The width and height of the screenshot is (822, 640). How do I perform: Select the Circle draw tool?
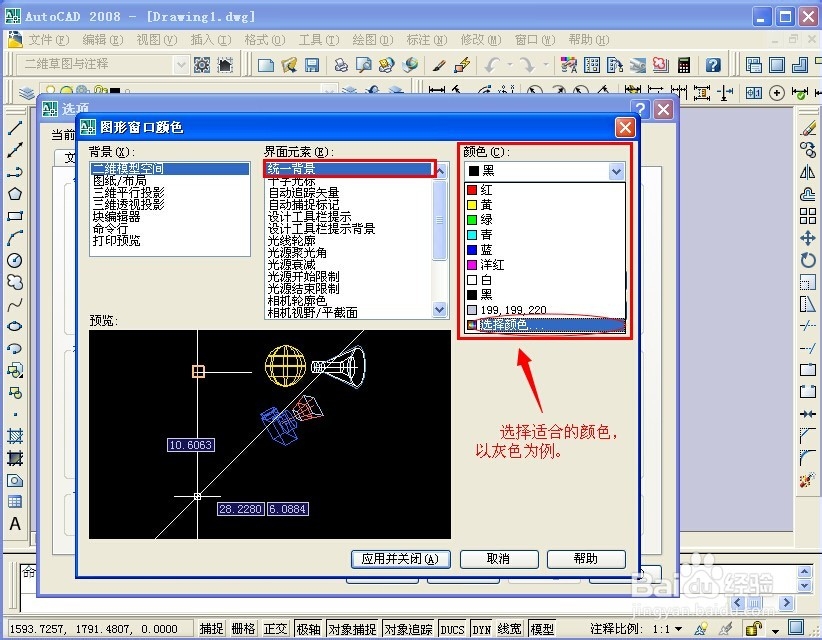15,260
